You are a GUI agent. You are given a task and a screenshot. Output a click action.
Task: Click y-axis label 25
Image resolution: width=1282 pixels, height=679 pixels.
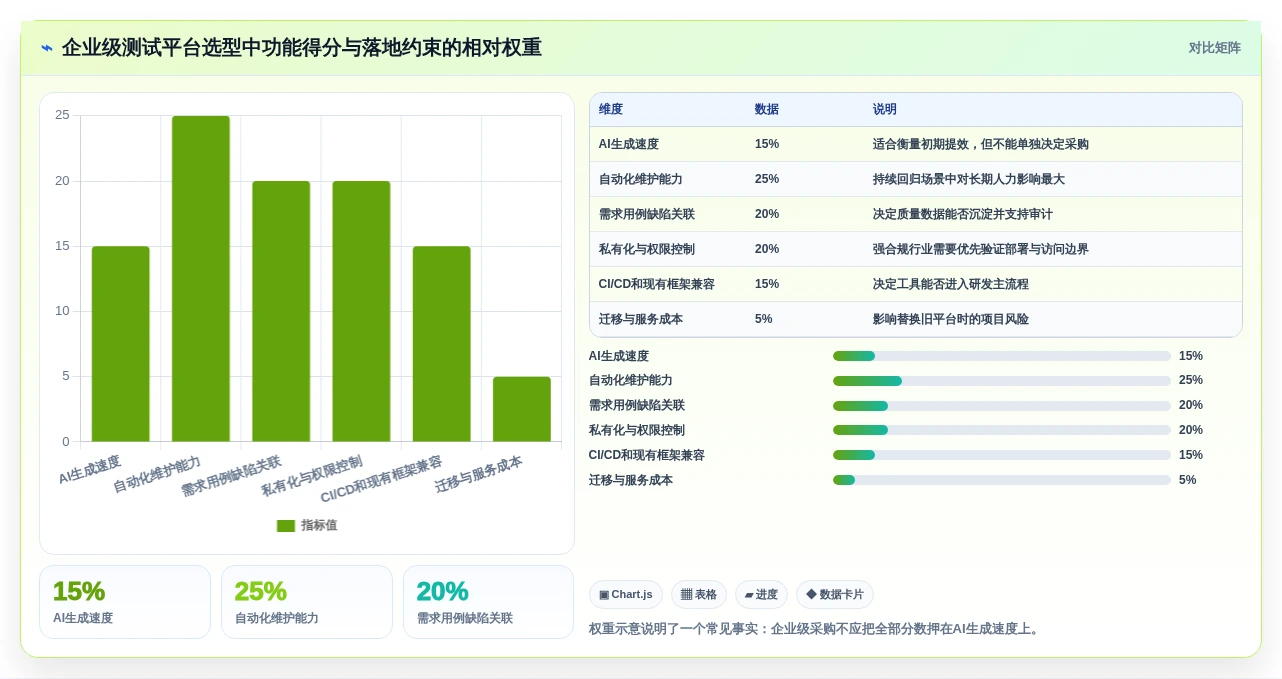point(62,115)
